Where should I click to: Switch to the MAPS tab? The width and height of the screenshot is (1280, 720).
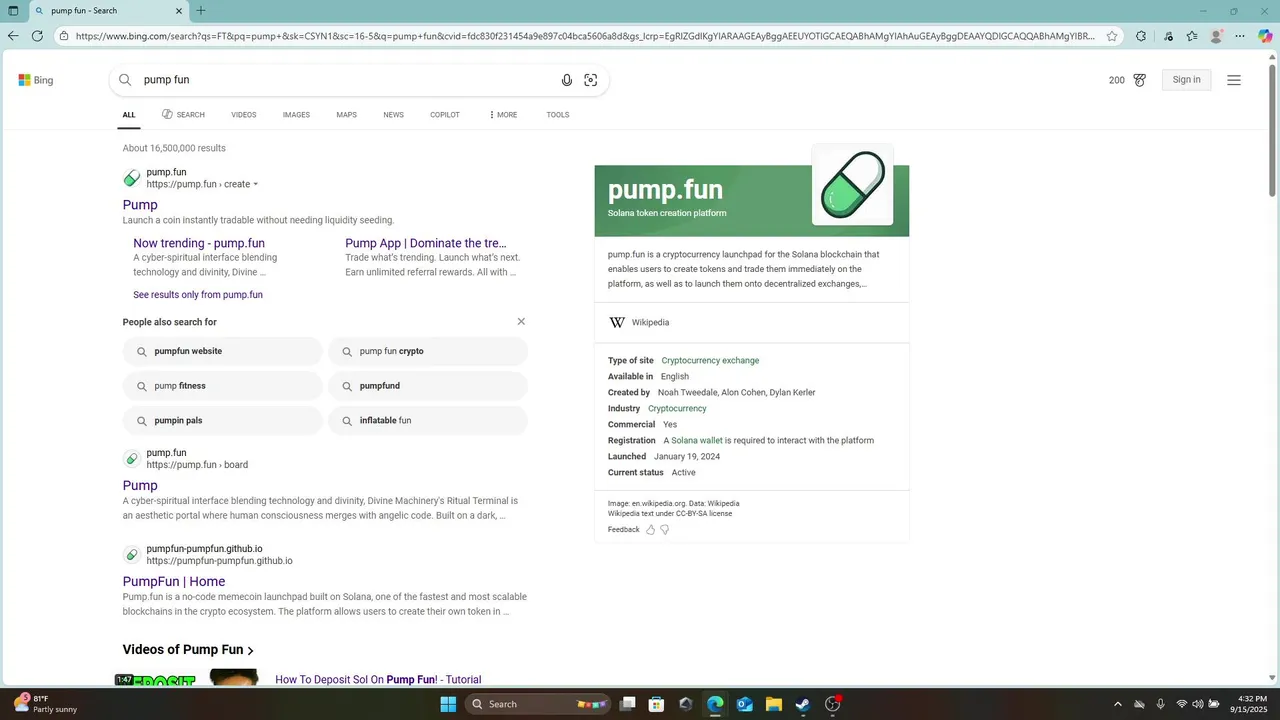[346, 115]
